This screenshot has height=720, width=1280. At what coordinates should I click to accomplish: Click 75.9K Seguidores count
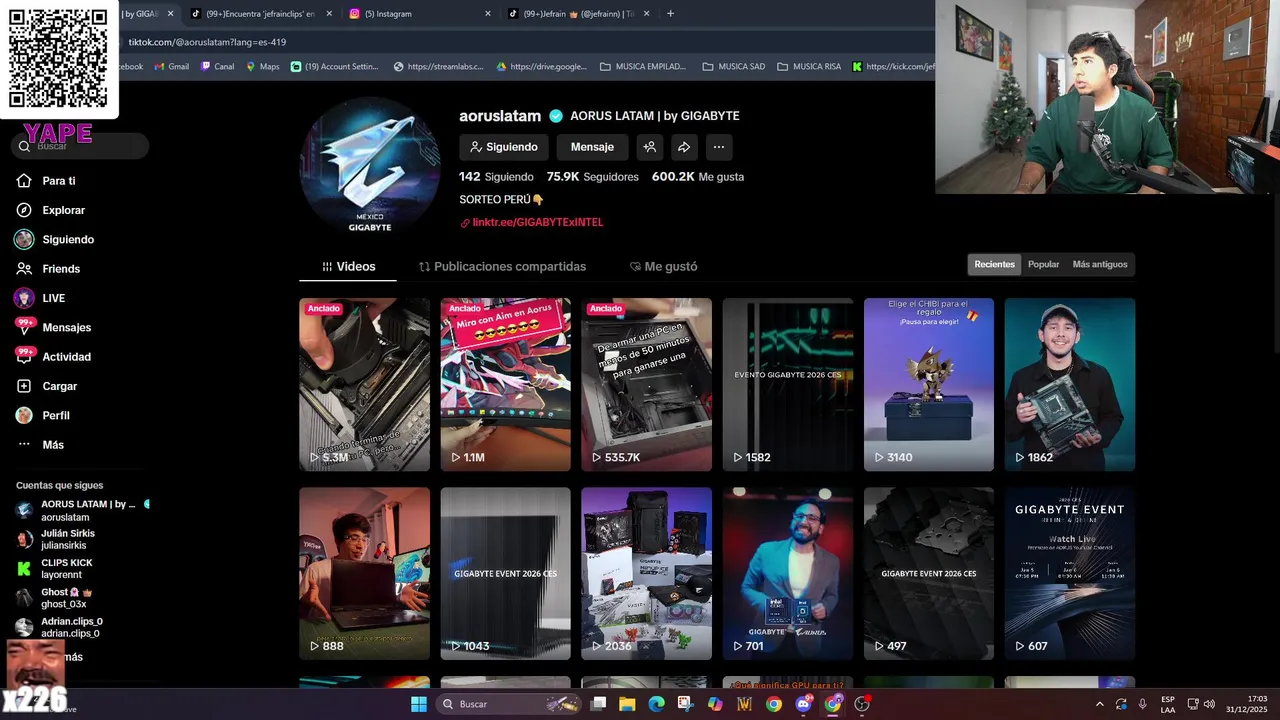(592, 177)
